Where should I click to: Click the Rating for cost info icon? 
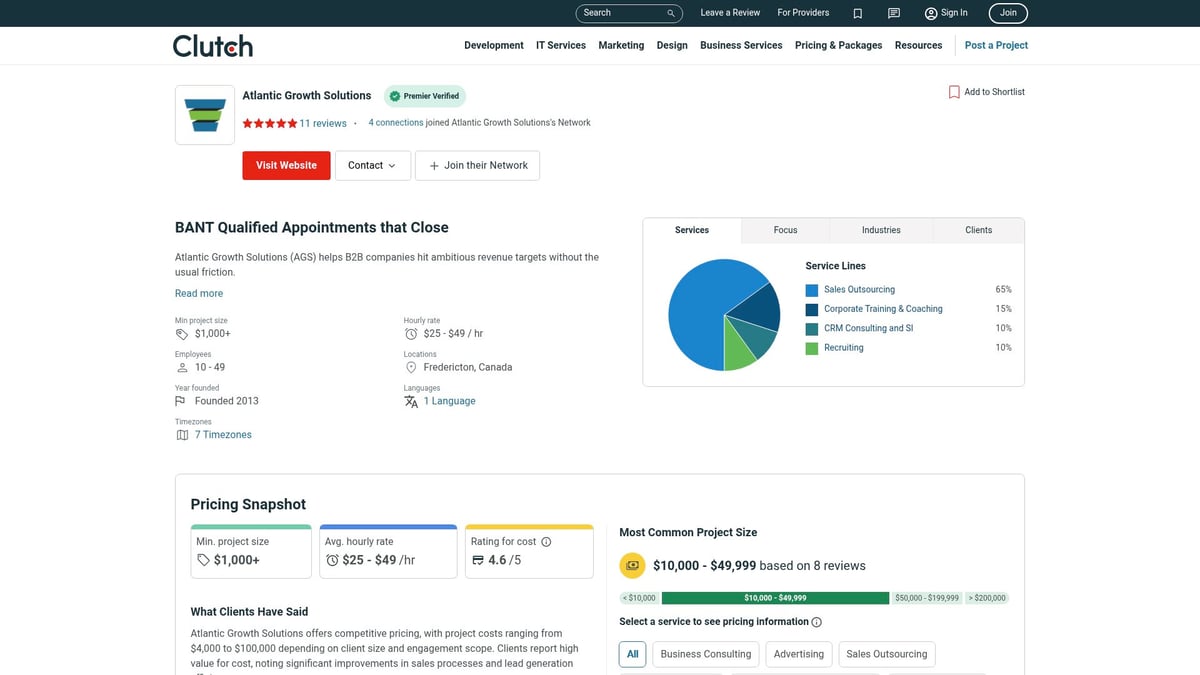tap(546, 542)
